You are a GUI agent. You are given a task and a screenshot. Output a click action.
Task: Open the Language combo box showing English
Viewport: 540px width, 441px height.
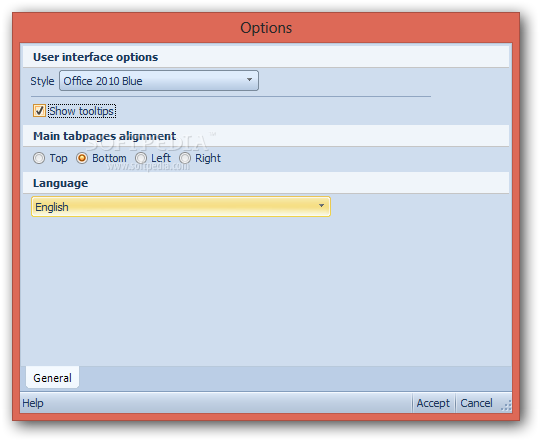pyautogui.click(x=181, y=207)
